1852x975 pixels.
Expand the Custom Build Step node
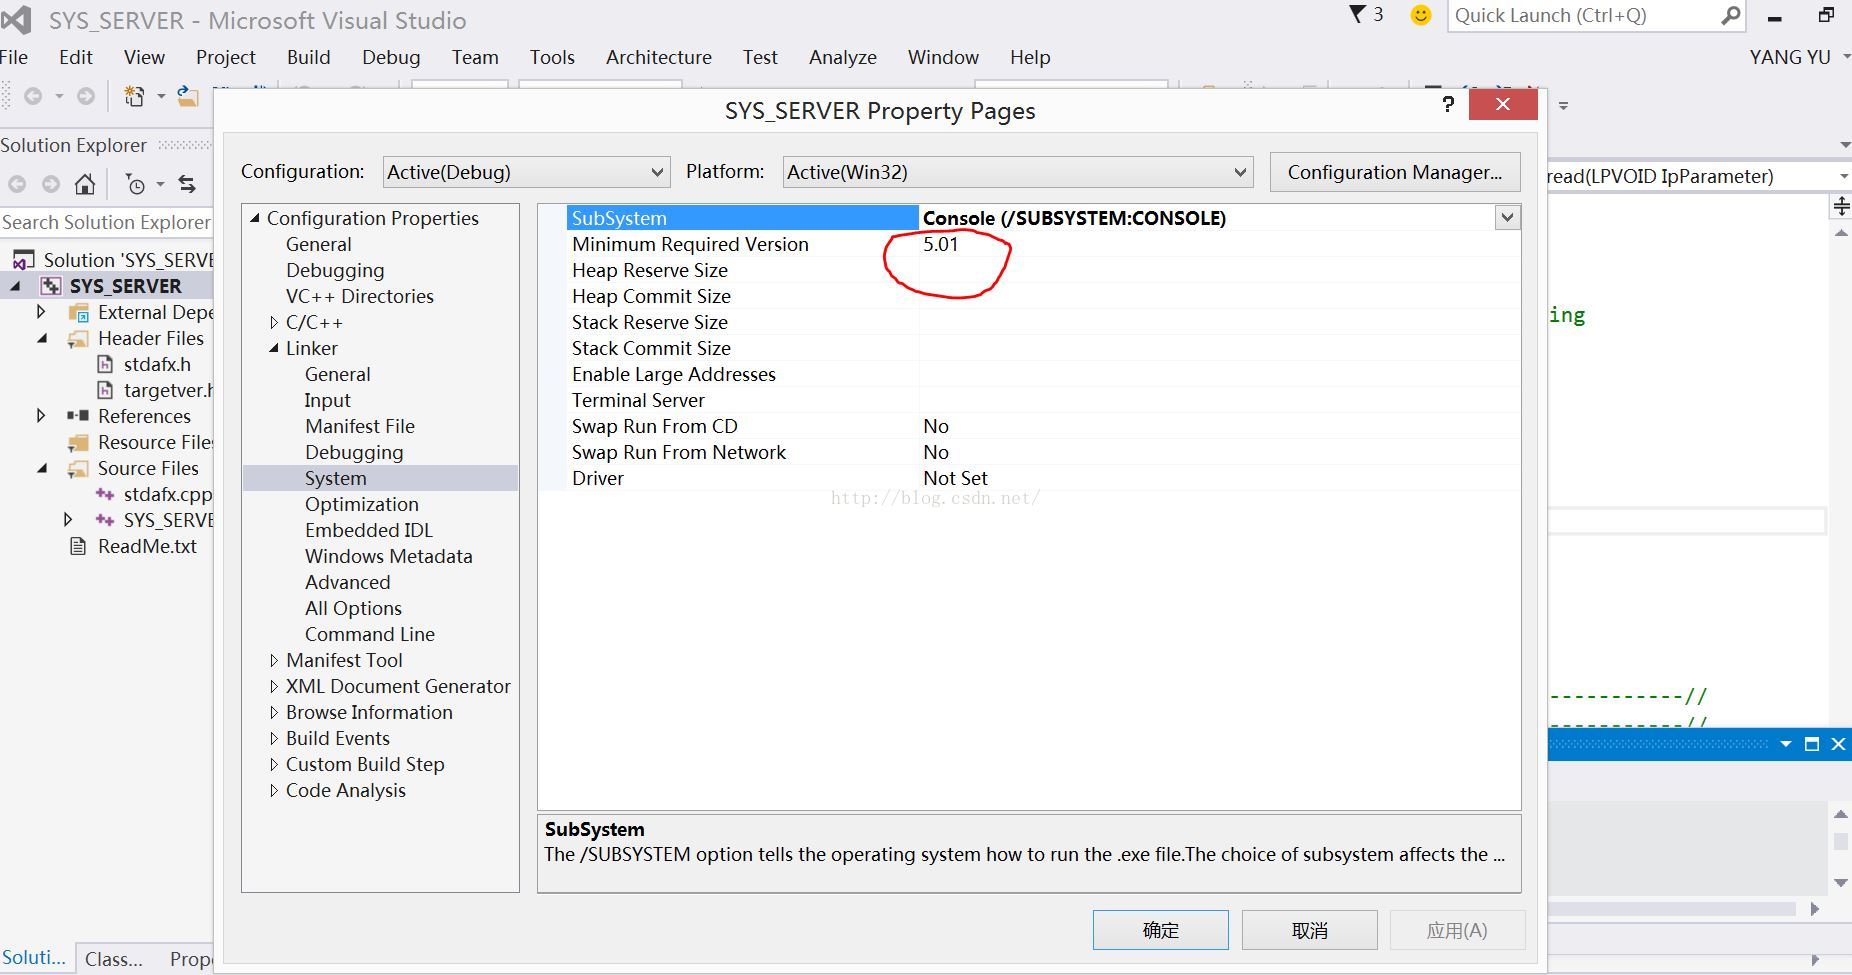click(x=274, y=764)
